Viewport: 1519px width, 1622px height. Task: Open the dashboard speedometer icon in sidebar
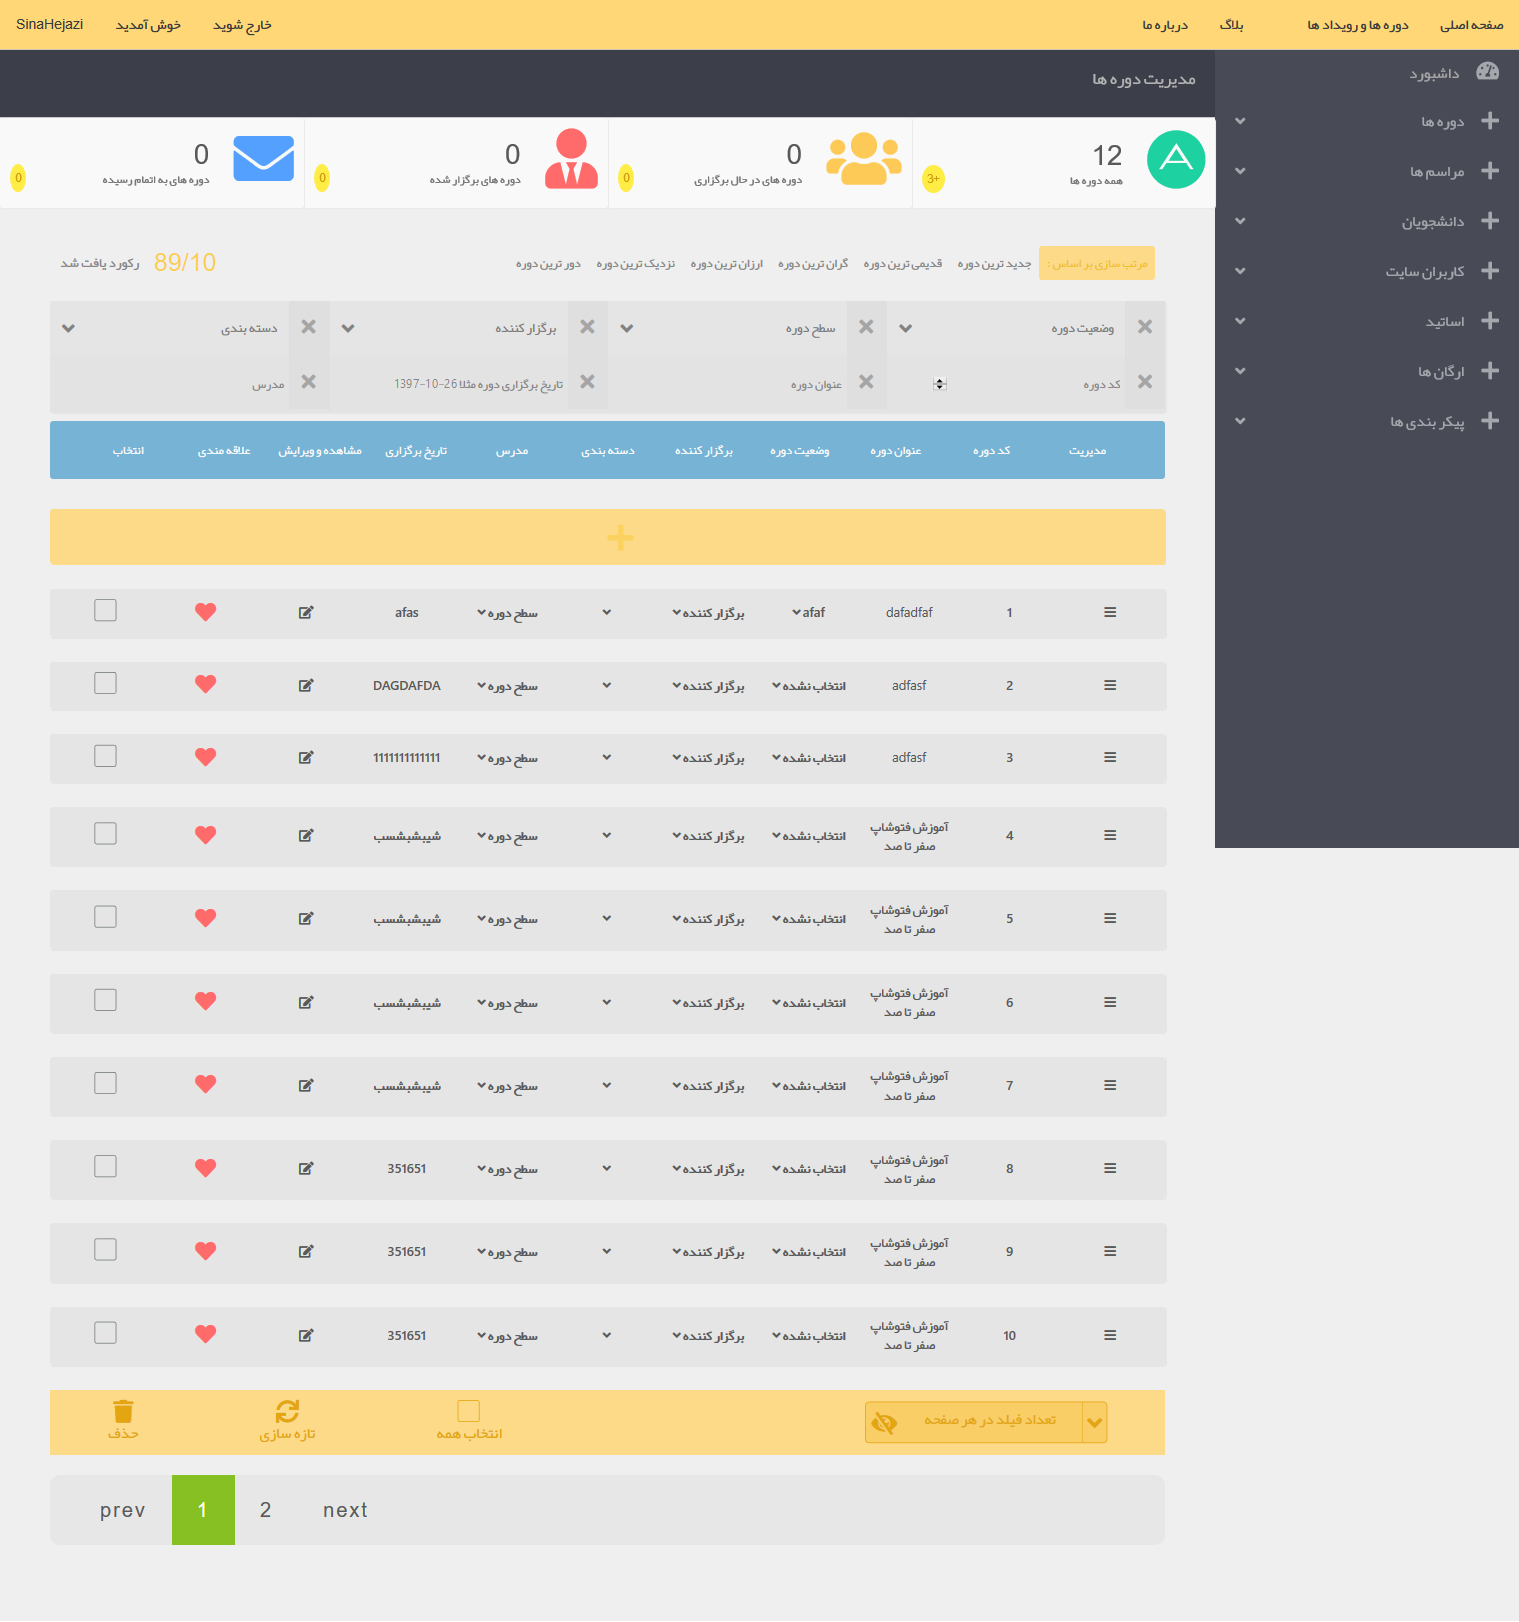click(x=1488, y=71)
